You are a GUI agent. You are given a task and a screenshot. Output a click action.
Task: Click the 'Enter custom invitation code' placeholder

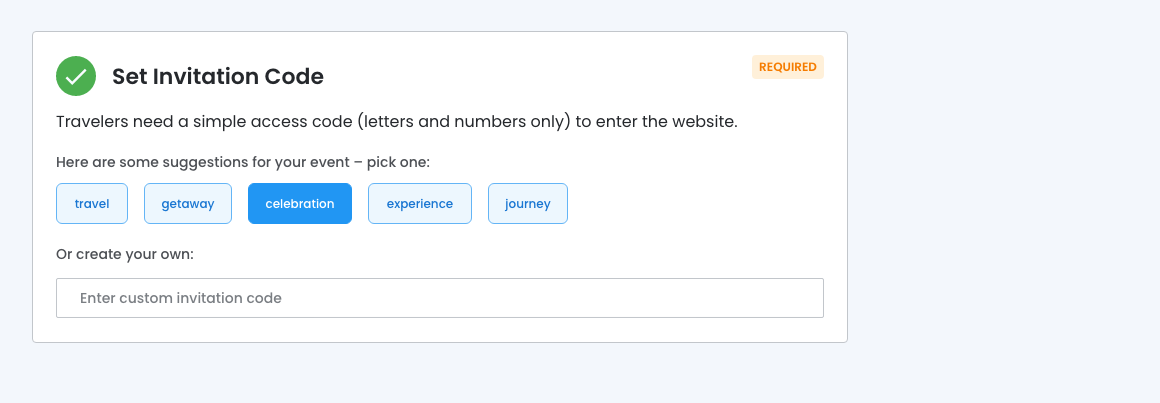[x=181, y=298]
